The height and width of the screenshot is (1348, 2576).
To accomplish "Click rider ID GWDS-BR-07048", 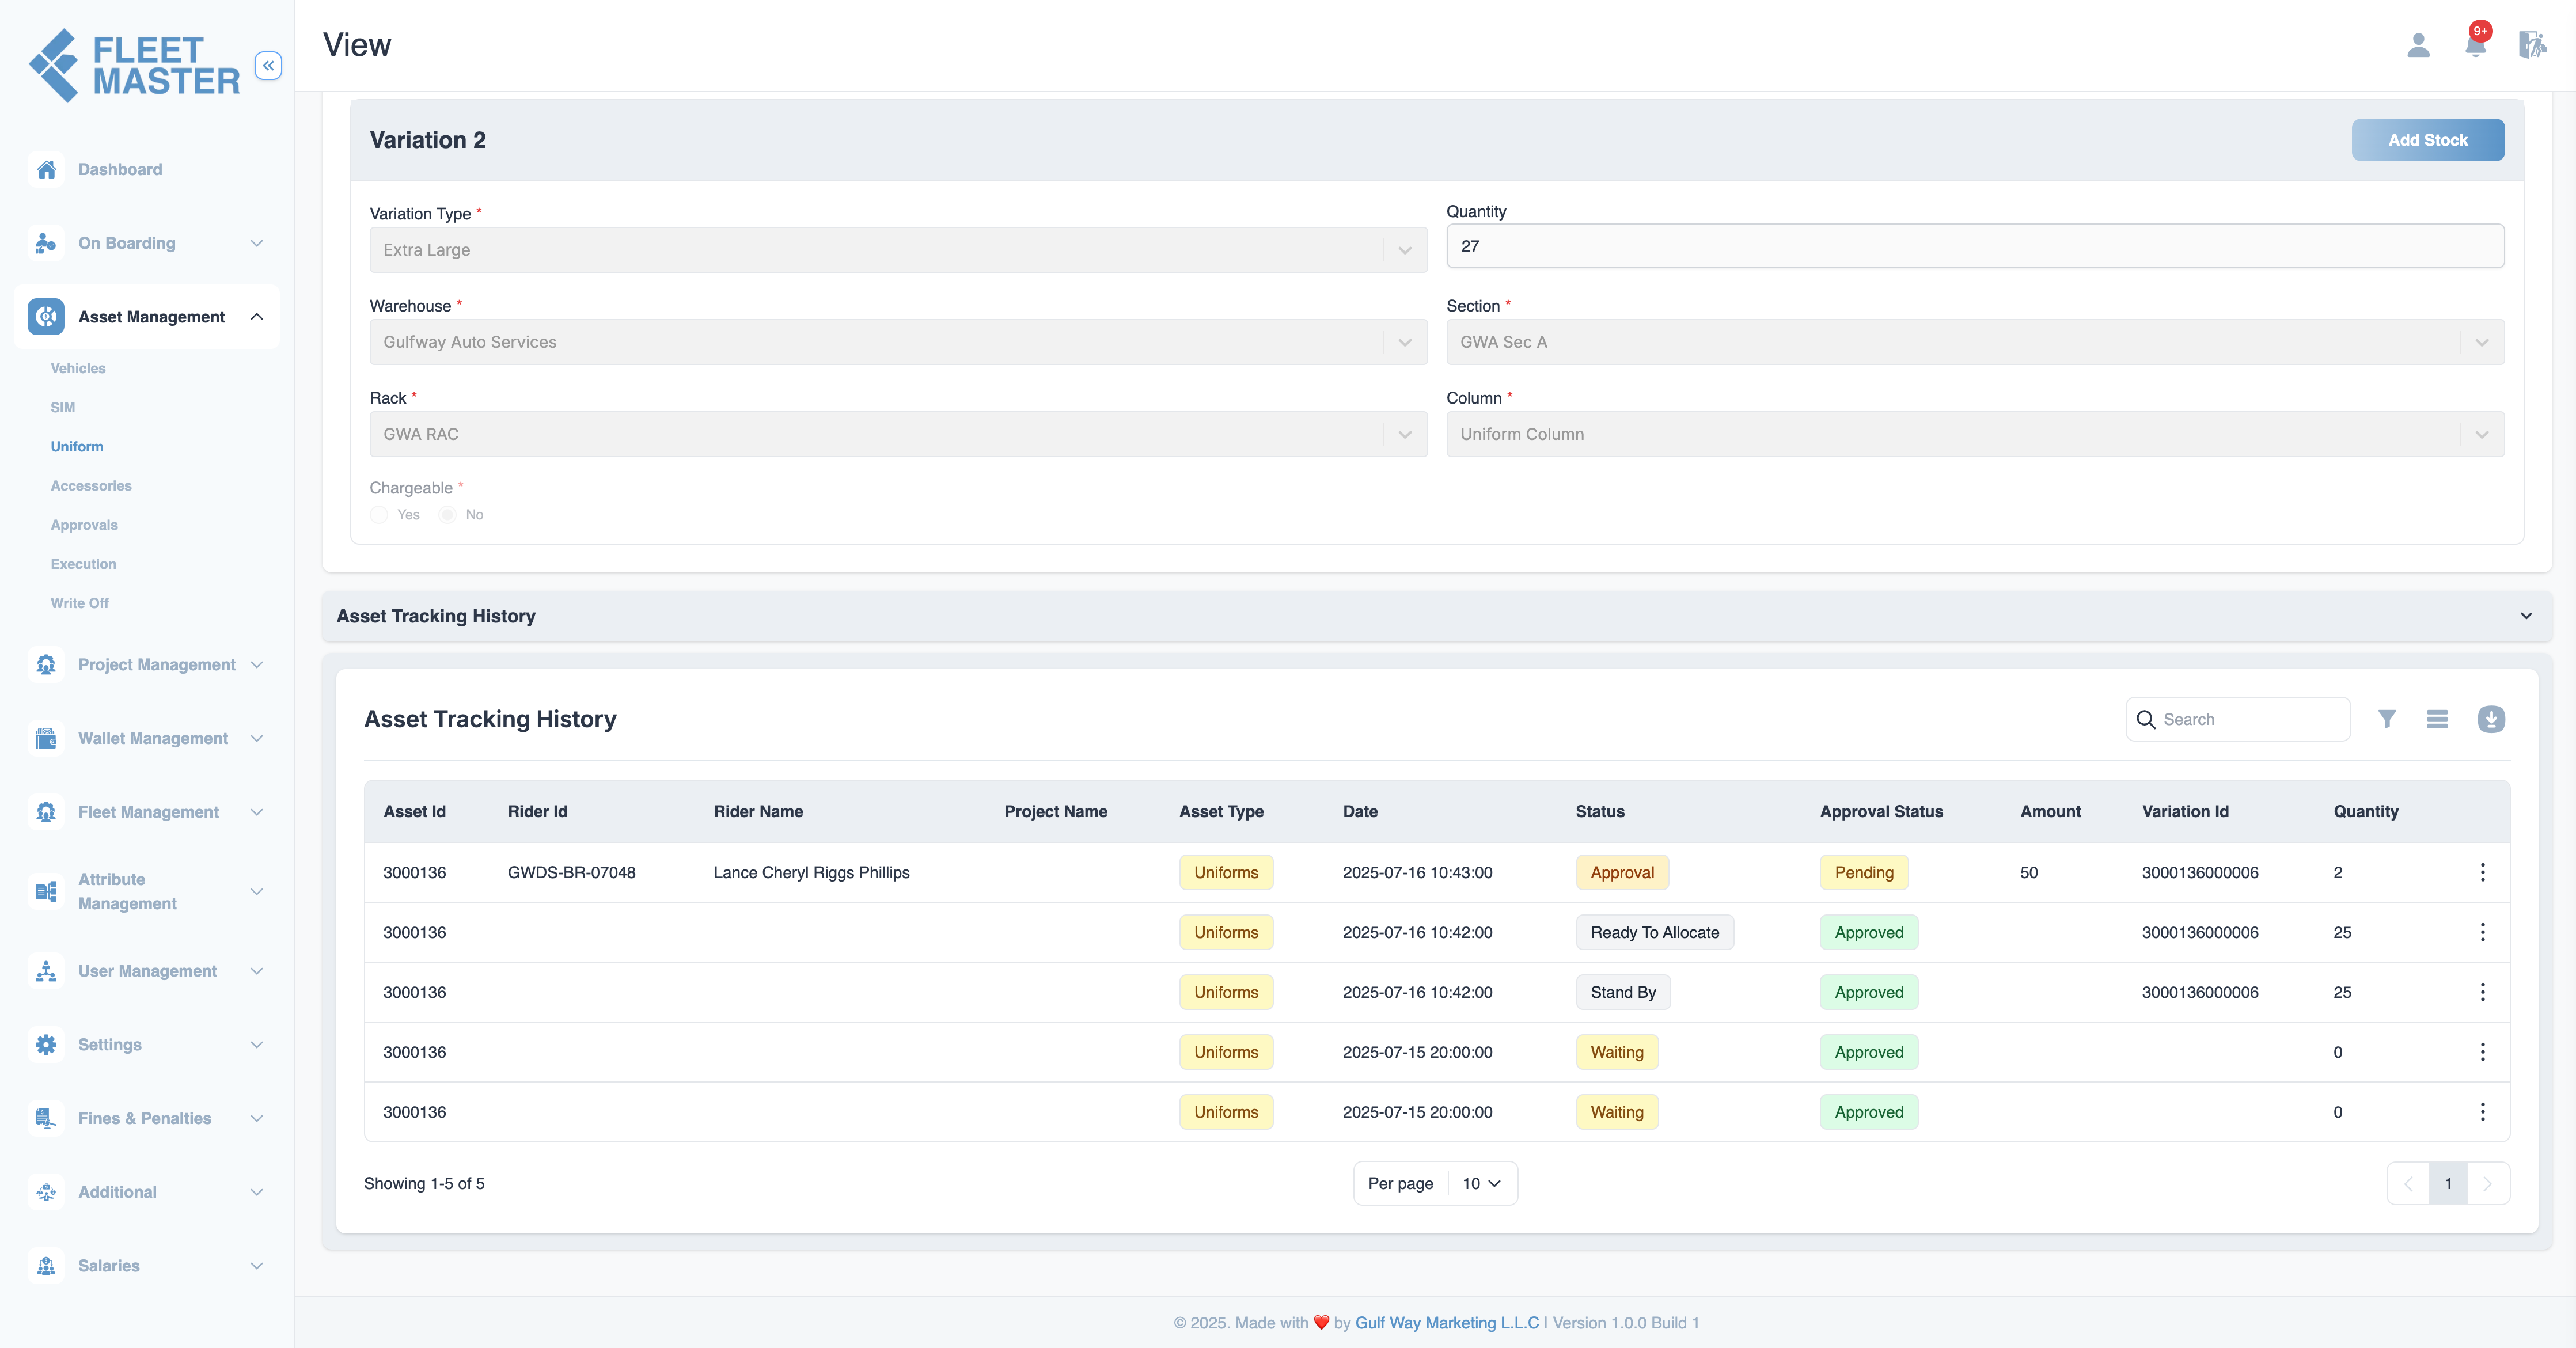I will pyautogui.click(x=571, y=872).
